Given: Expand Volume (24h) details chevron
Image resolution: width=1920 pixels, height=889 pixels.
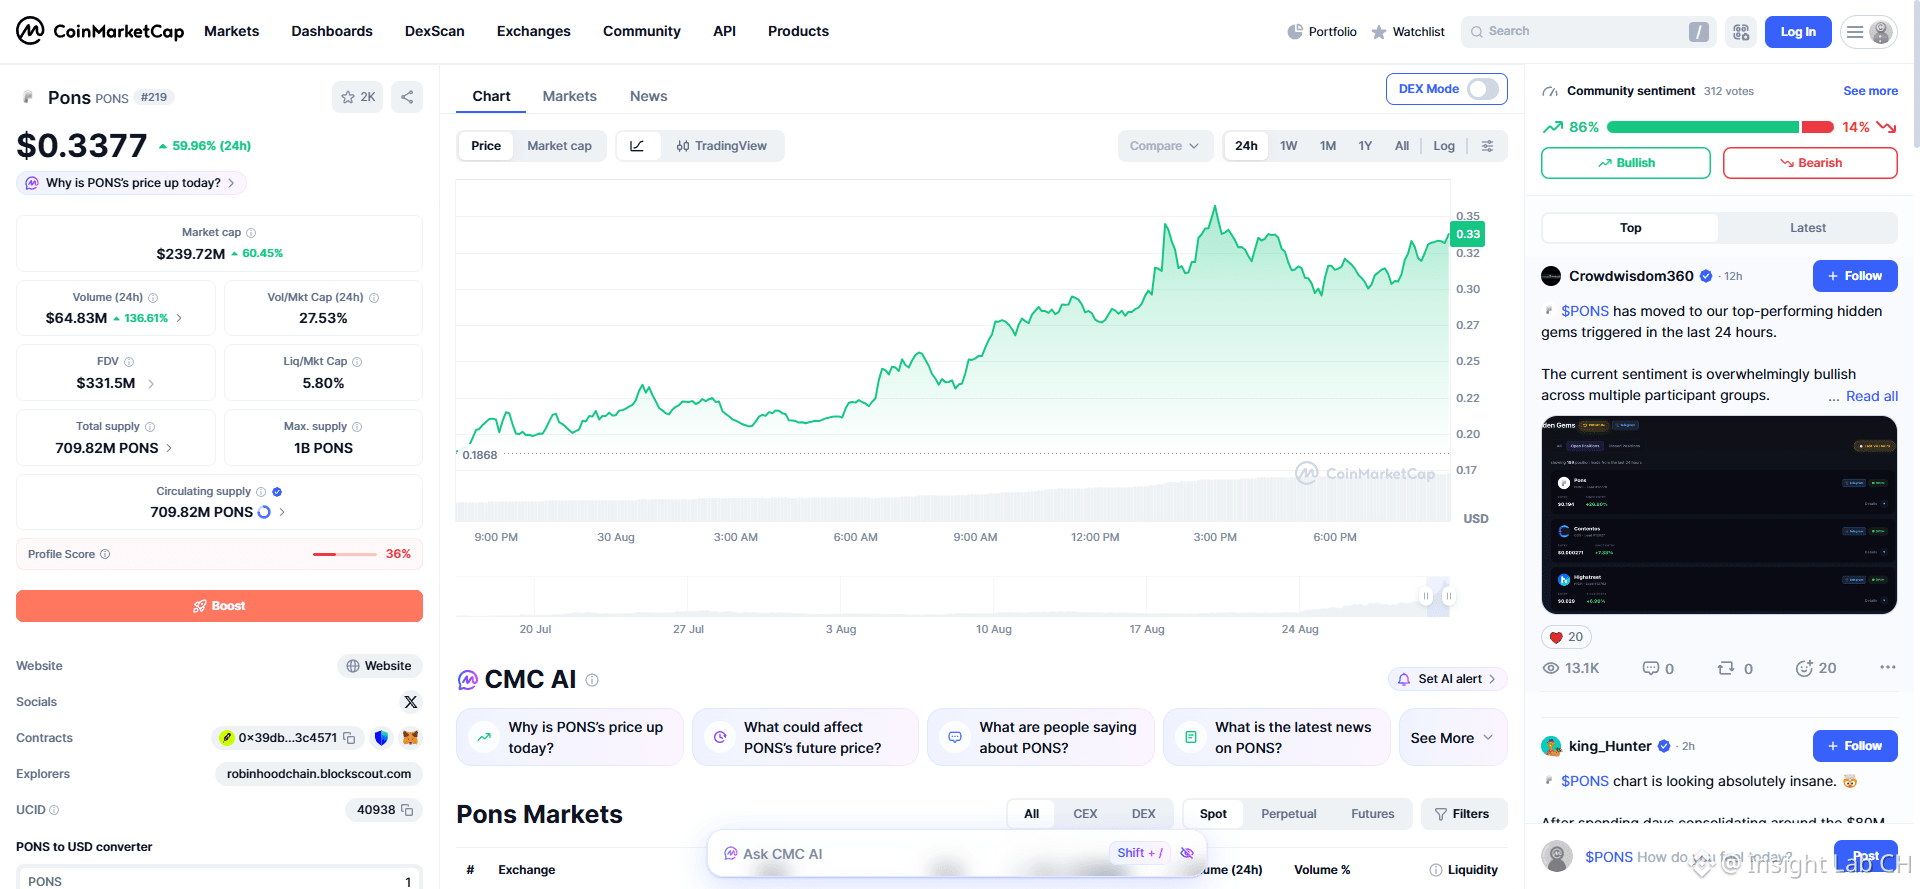Looking at the screenshot, I should 179,318.
